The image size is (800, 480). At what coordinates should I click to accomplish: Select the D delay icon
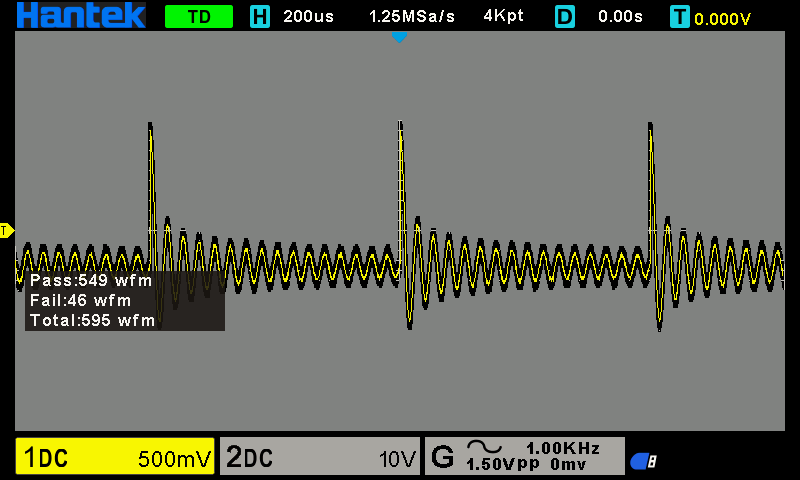click(x=565, y=17)
